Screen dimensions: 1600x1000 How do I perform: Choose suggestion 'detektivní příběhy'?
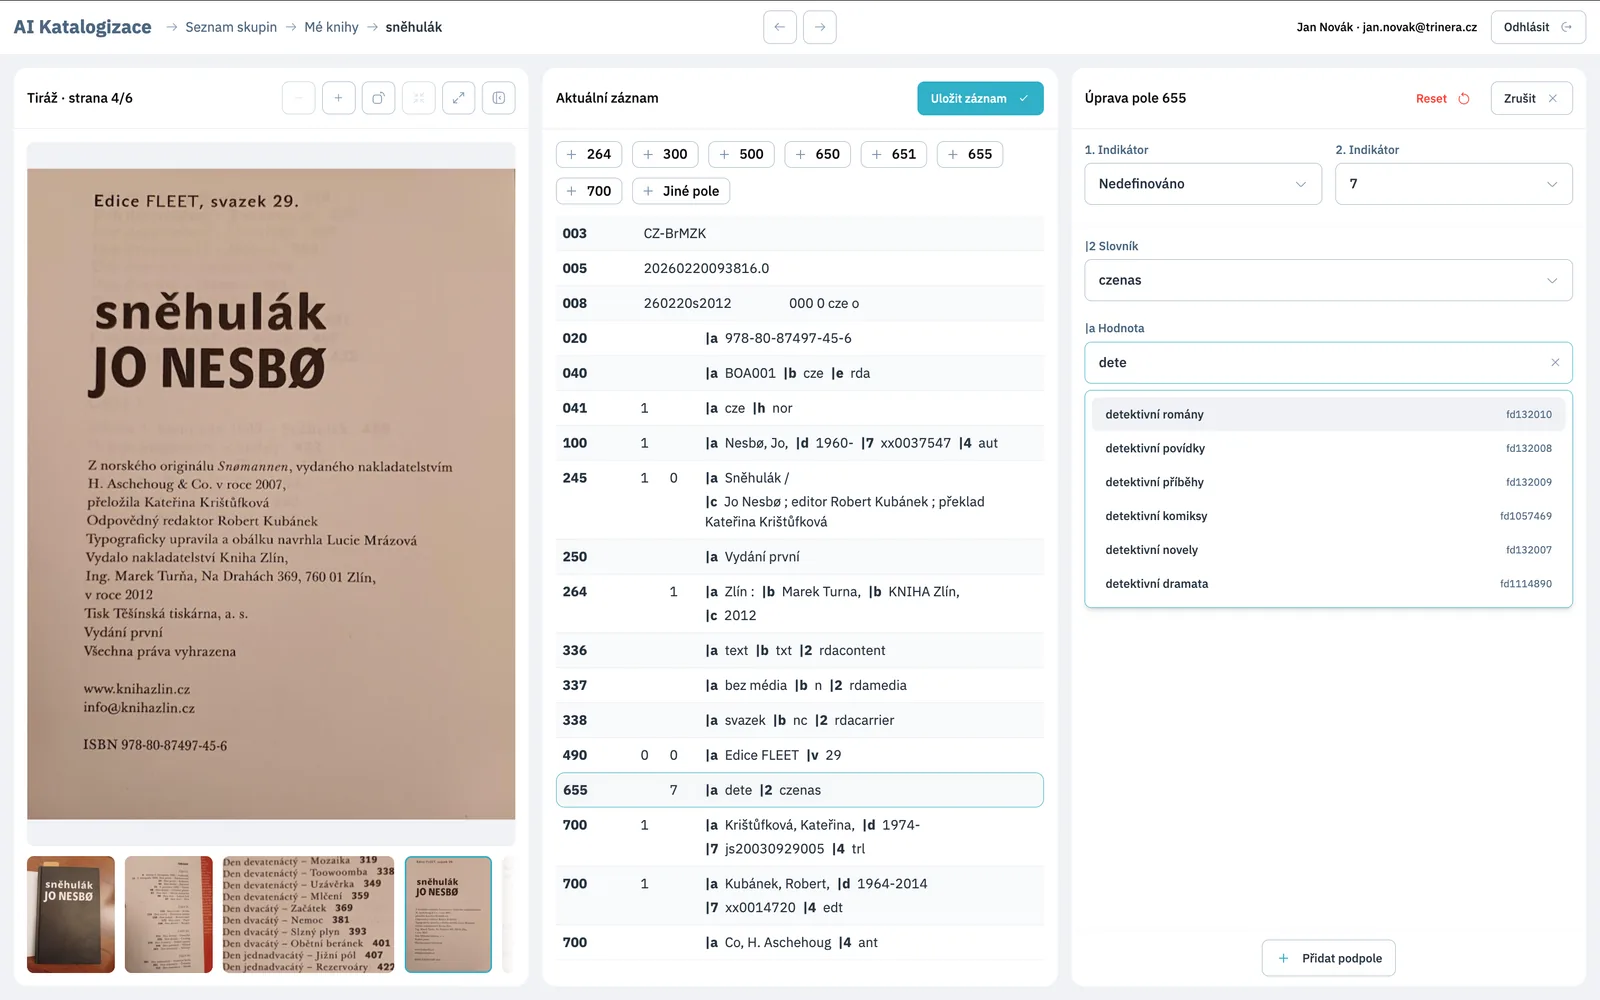(1329, 482)
